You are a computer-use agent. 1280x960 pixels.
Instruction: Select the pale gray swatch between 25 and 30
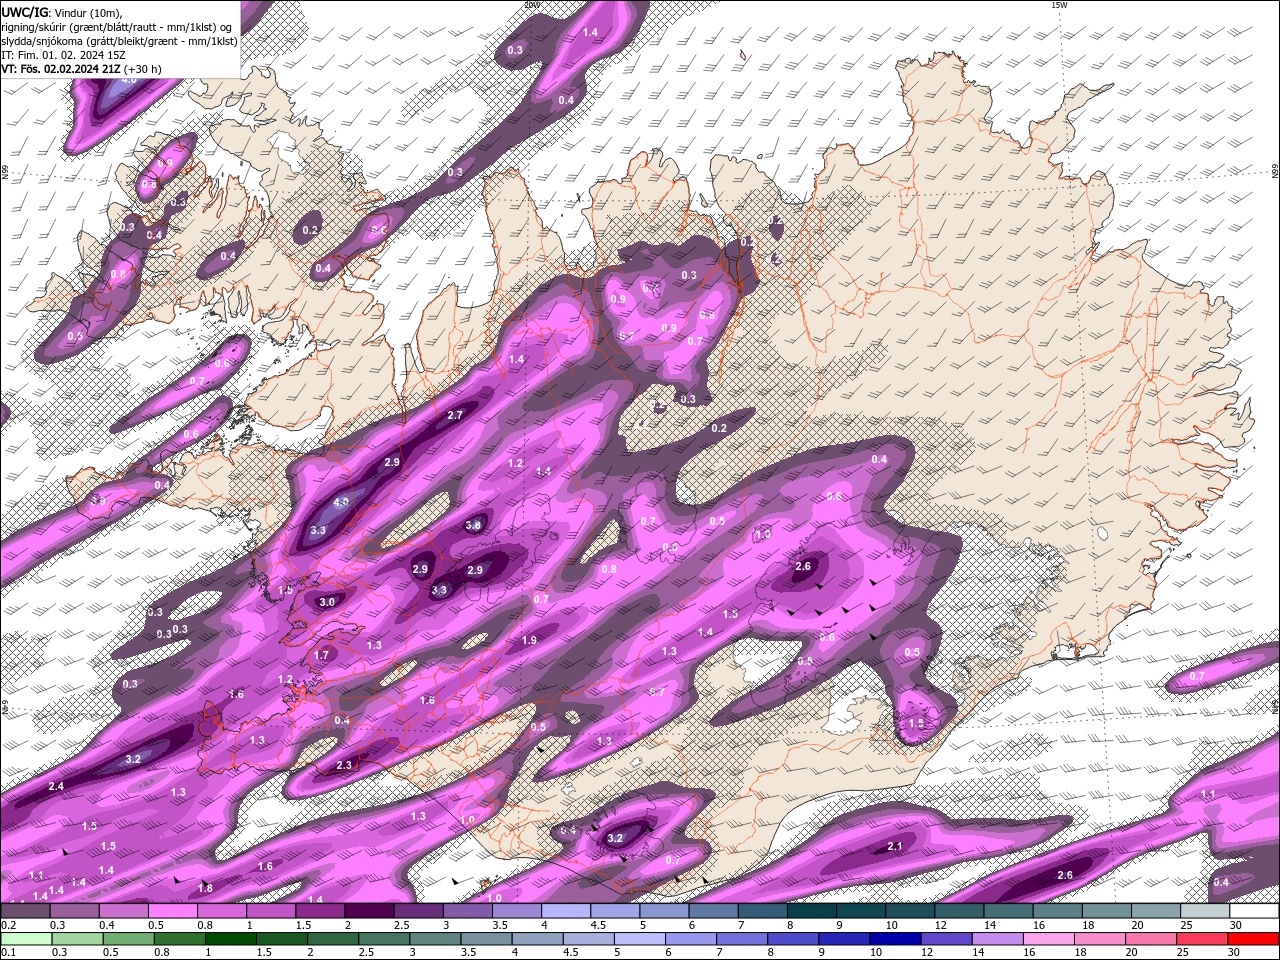[x=1204, y=911]
